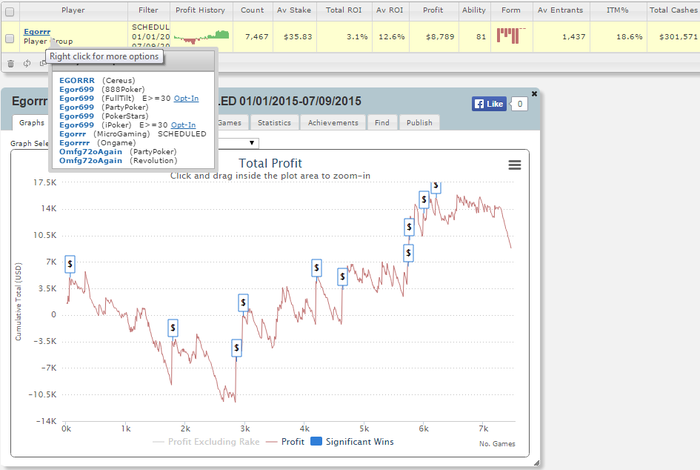Sort by the Av Entrants column header
Viewport: 700px width, 470px height.
point(560,10)
